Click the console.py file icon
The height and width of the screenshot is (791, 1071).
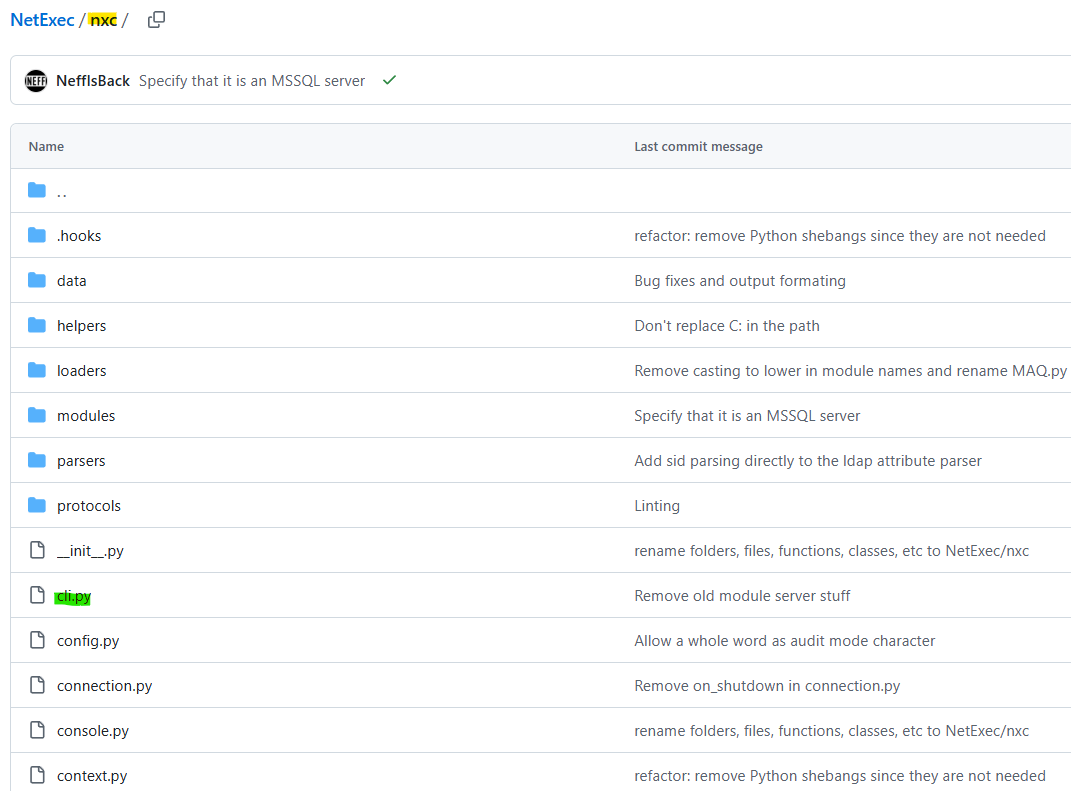[x=37, y=731]
